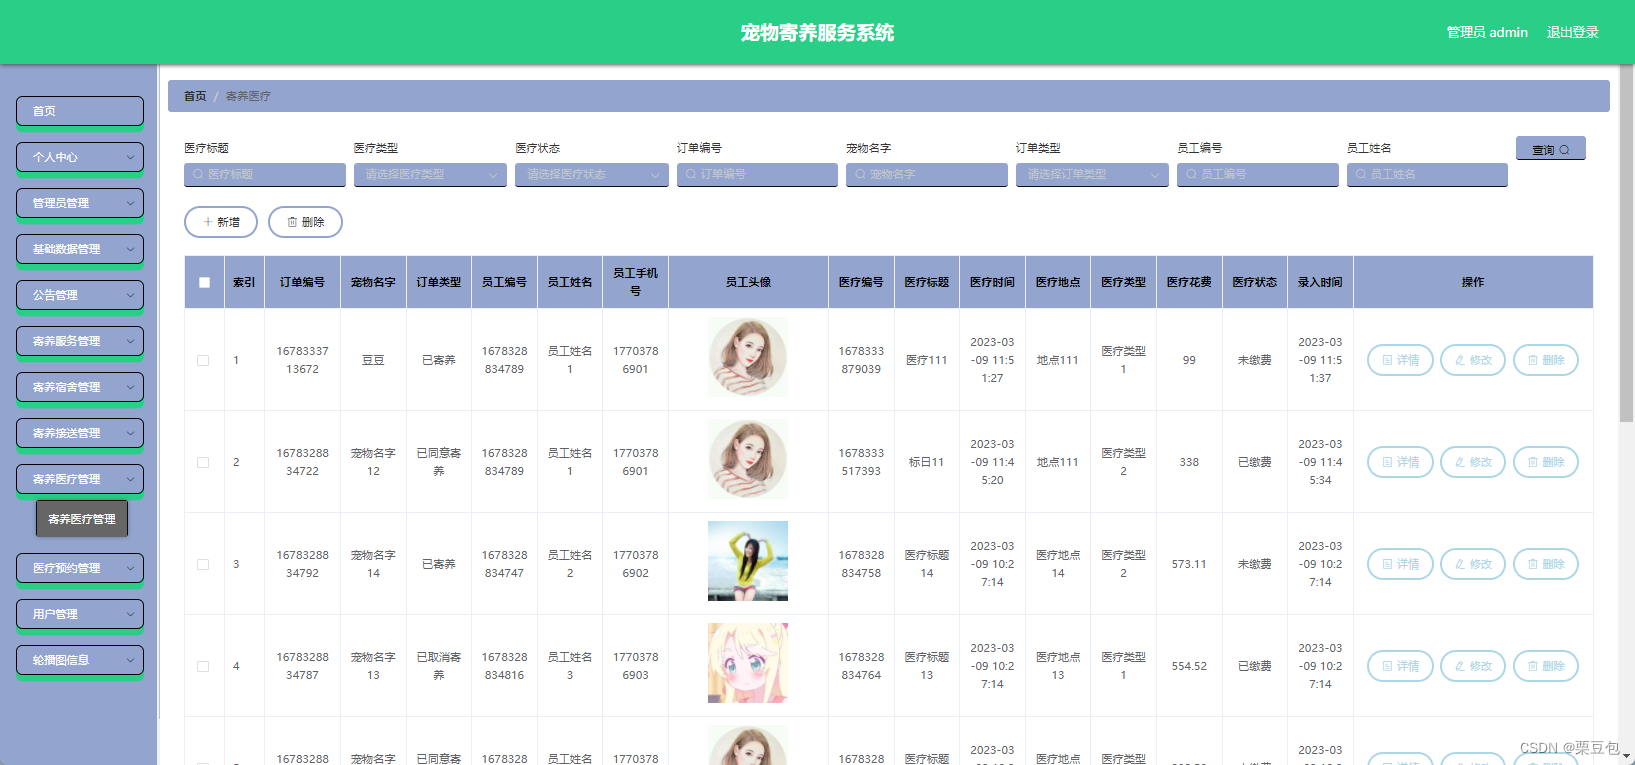Expand 寄养宿舍管理 sidebar menu
This screenshot has width=1635, height=765.
click(80, 387)
